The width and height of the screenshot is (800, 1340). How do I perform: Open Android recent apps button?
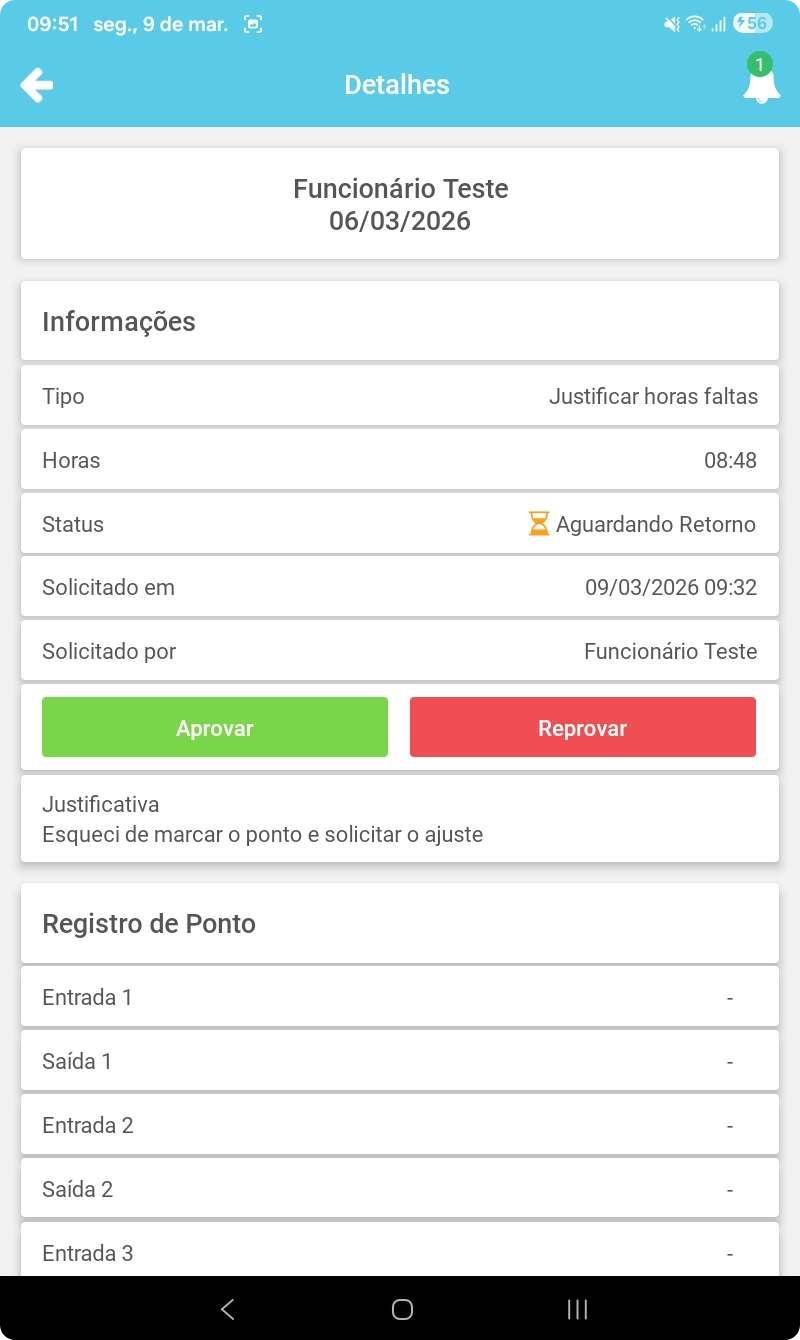pos(577,1309)
